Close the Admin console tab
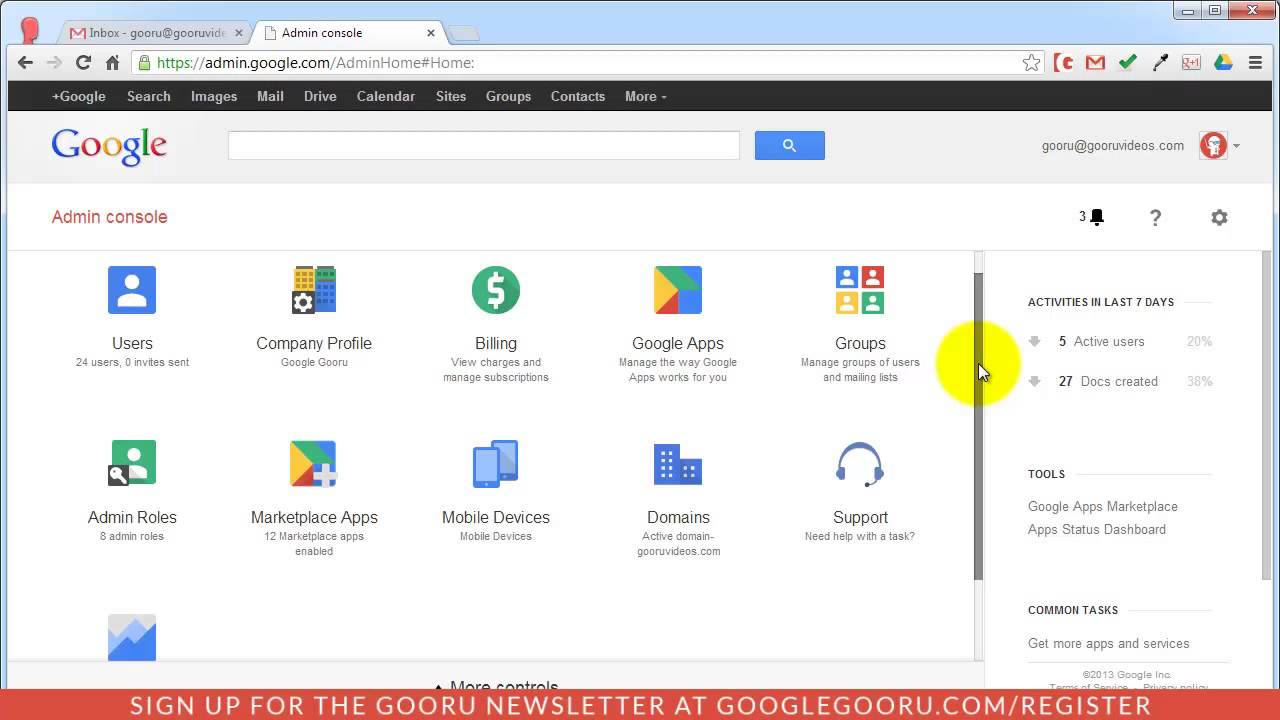Screen dimensions: 1280x720 coord(431,33)
